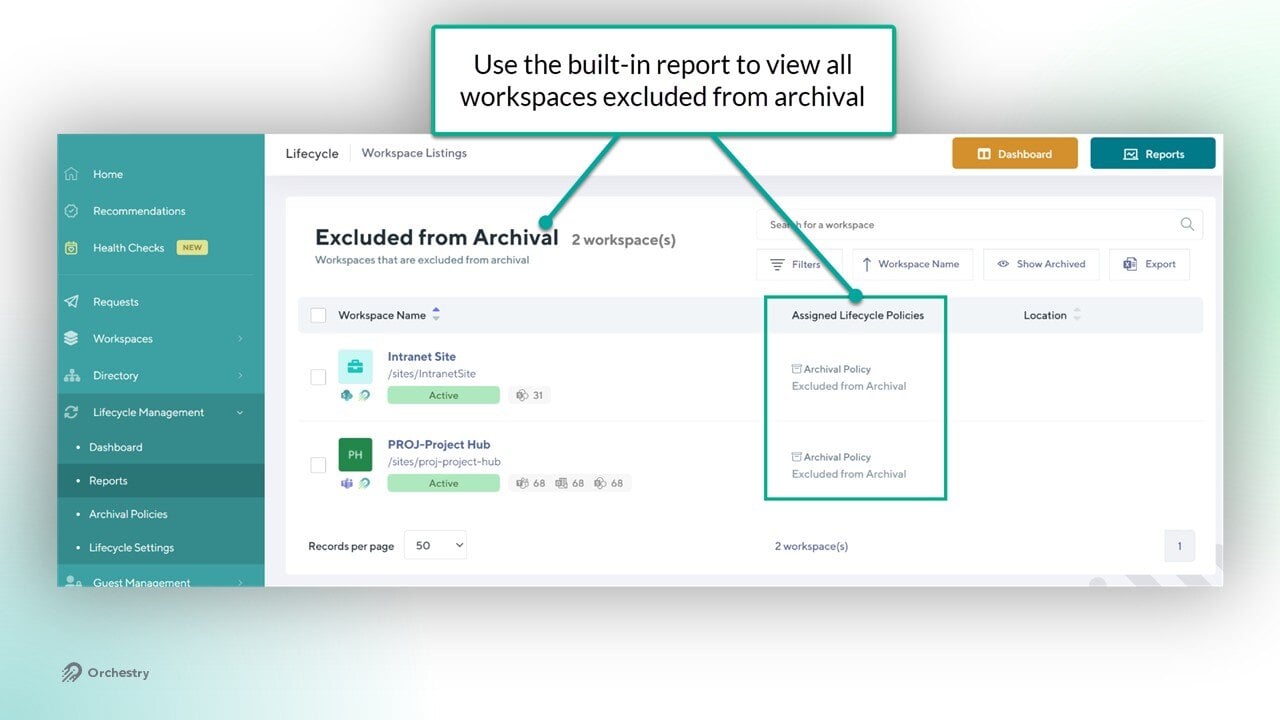Click the last 68 count badge for PROJ-Project Hub
The width and height of the screenshot is (1280, 720).
609,483
